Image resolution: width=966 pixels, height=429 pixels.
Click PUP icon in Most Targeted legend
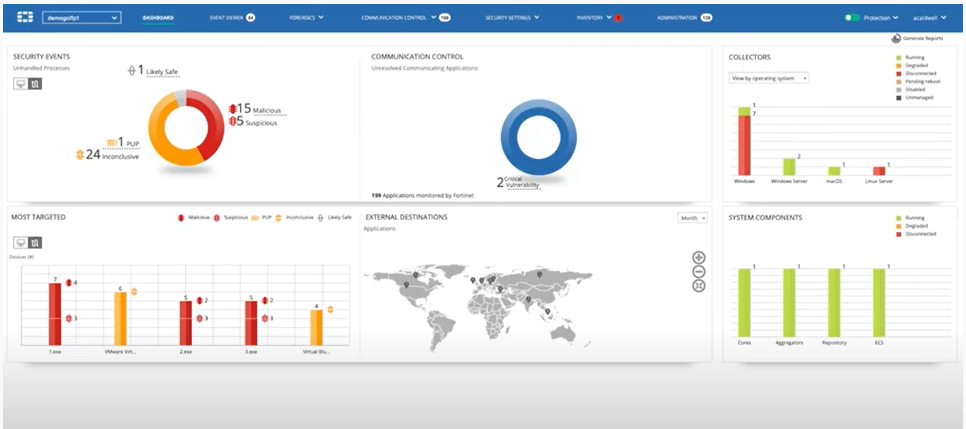[x=255, y=218]
